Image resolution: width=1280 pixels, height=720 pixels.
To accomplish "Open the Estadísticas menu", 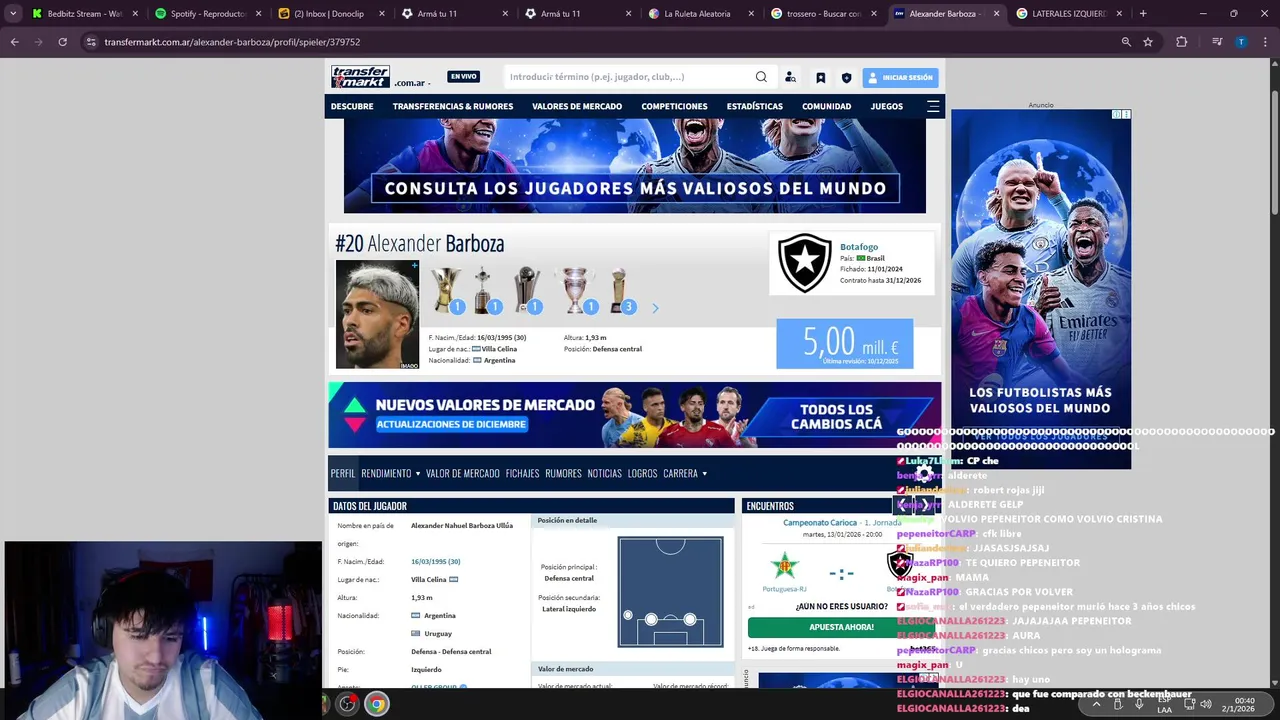I will tap(755, 106).
